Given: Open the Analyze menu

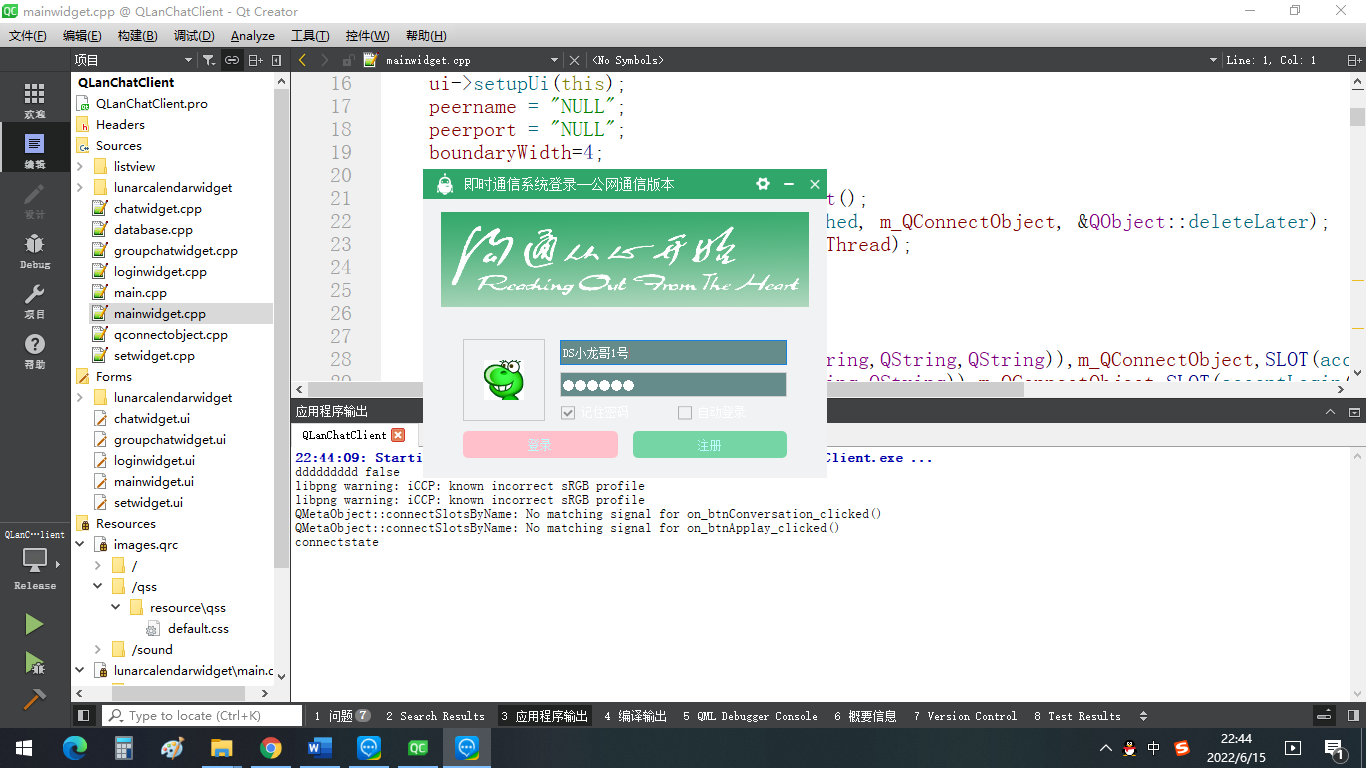Looking at the screenshot, I should (x=252, y=35).
